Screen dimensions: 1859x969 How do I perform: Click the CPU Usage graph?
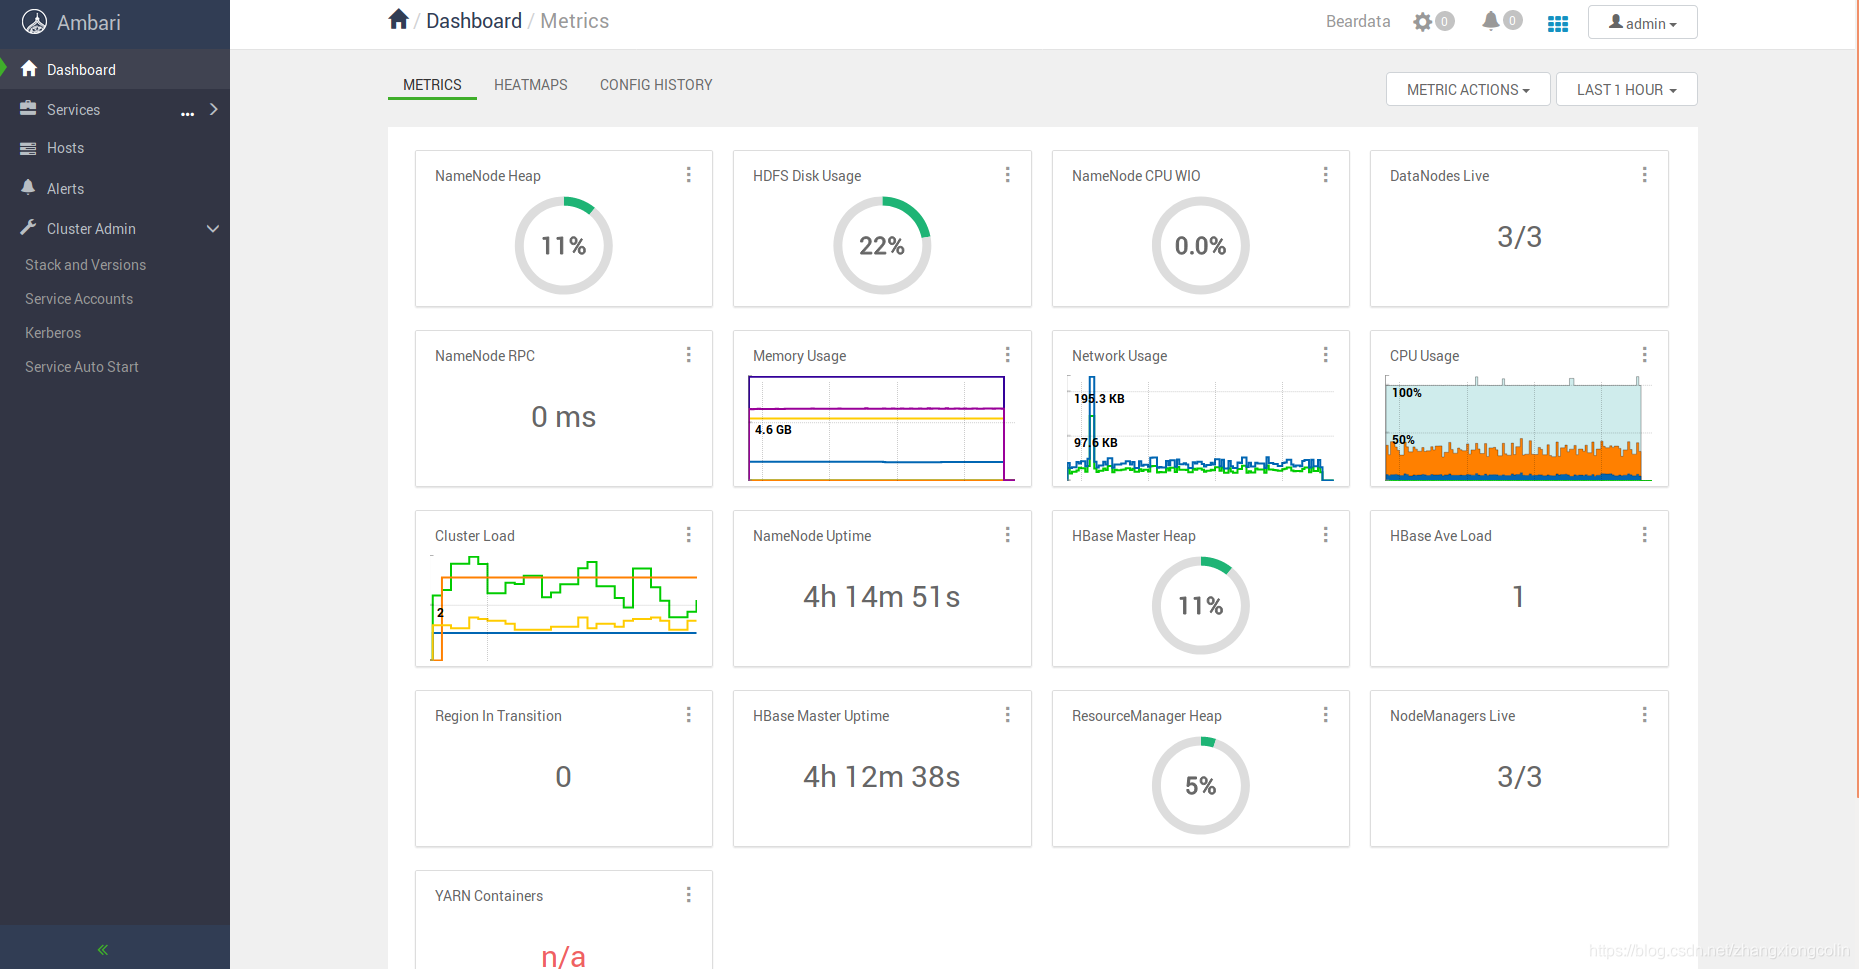[x=1518, y=428]
